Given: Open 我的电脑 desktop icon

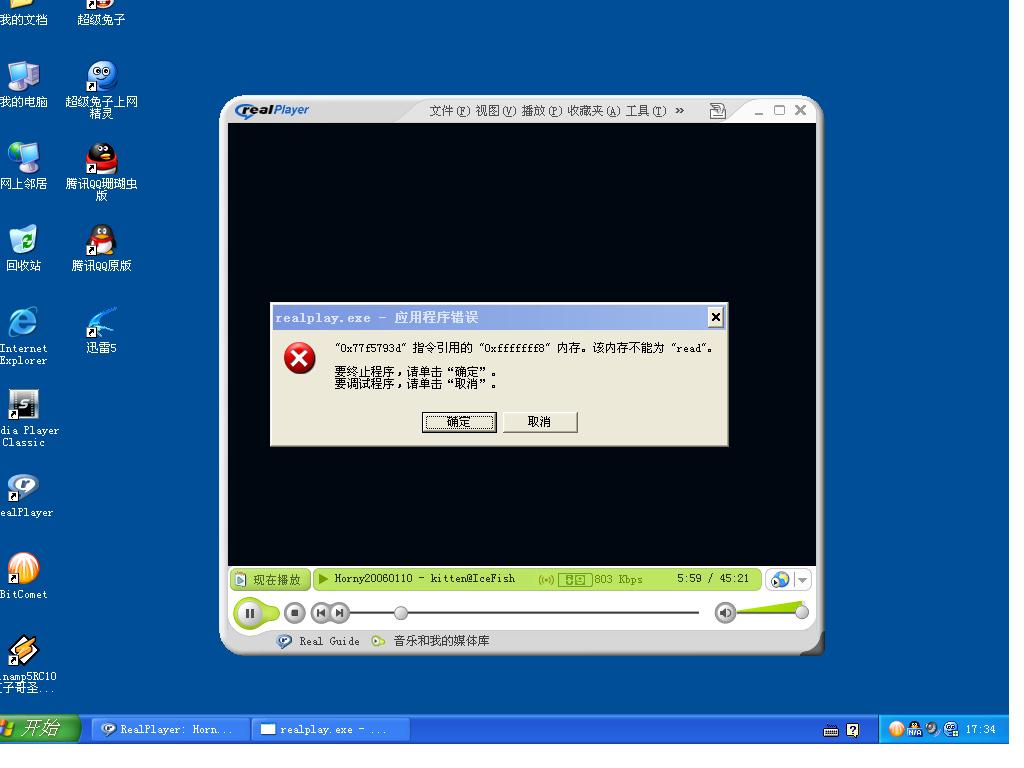Looking at the screenshot, I should click(x=24, y=85).
